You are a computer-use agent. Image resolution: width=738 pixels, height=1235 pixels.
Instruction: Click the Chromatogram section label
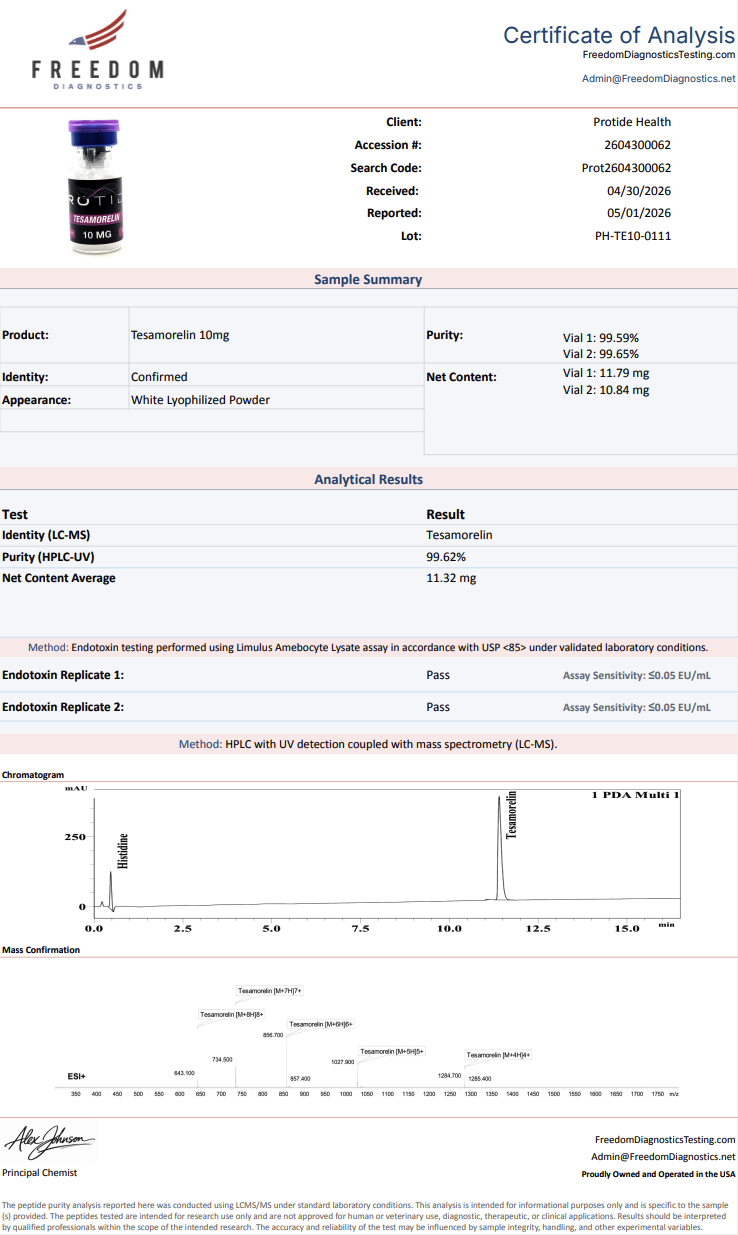point(33,775)
